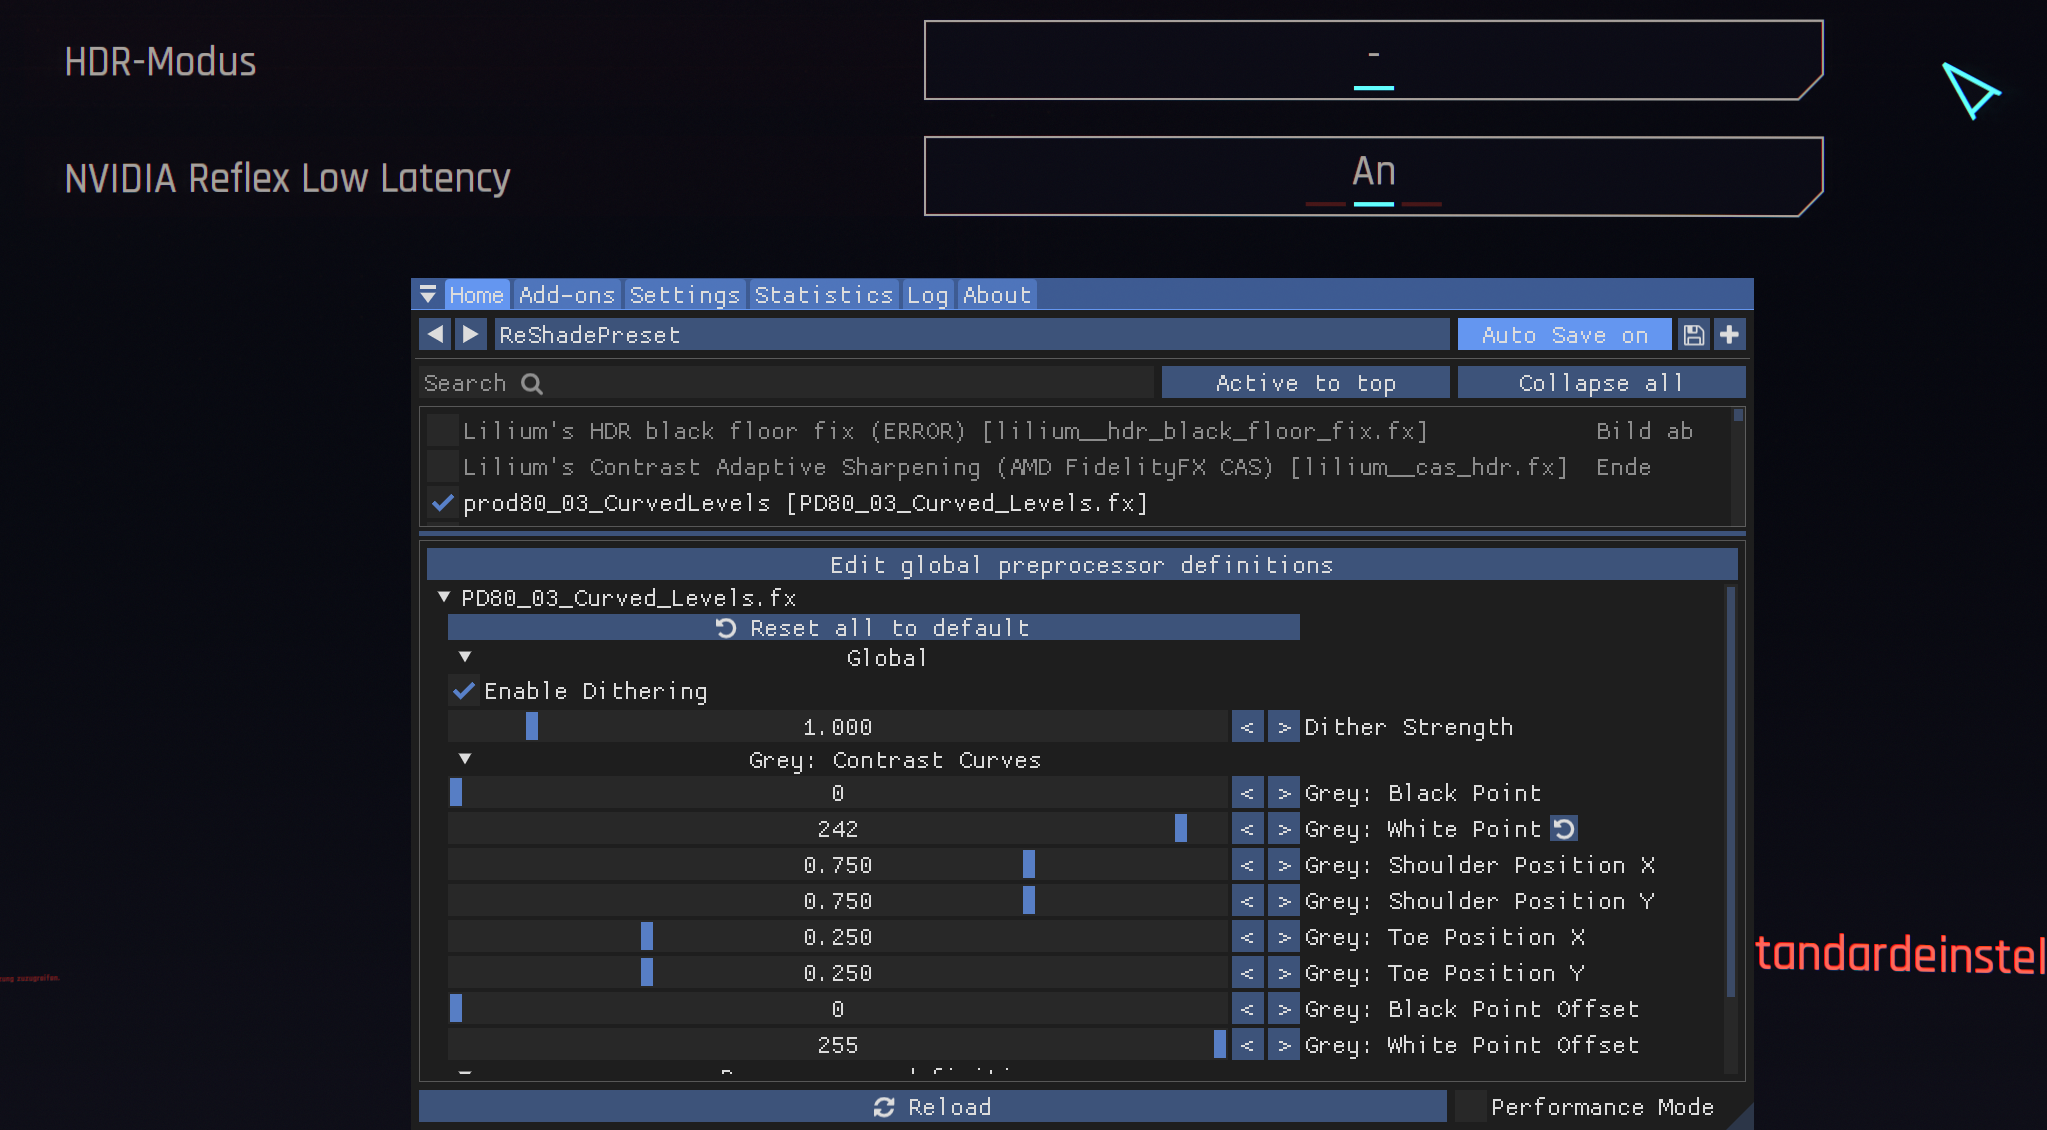The image size is (2047, 1130).
Task: Click the right arrow to switch preset
Action: coord(470,334)
